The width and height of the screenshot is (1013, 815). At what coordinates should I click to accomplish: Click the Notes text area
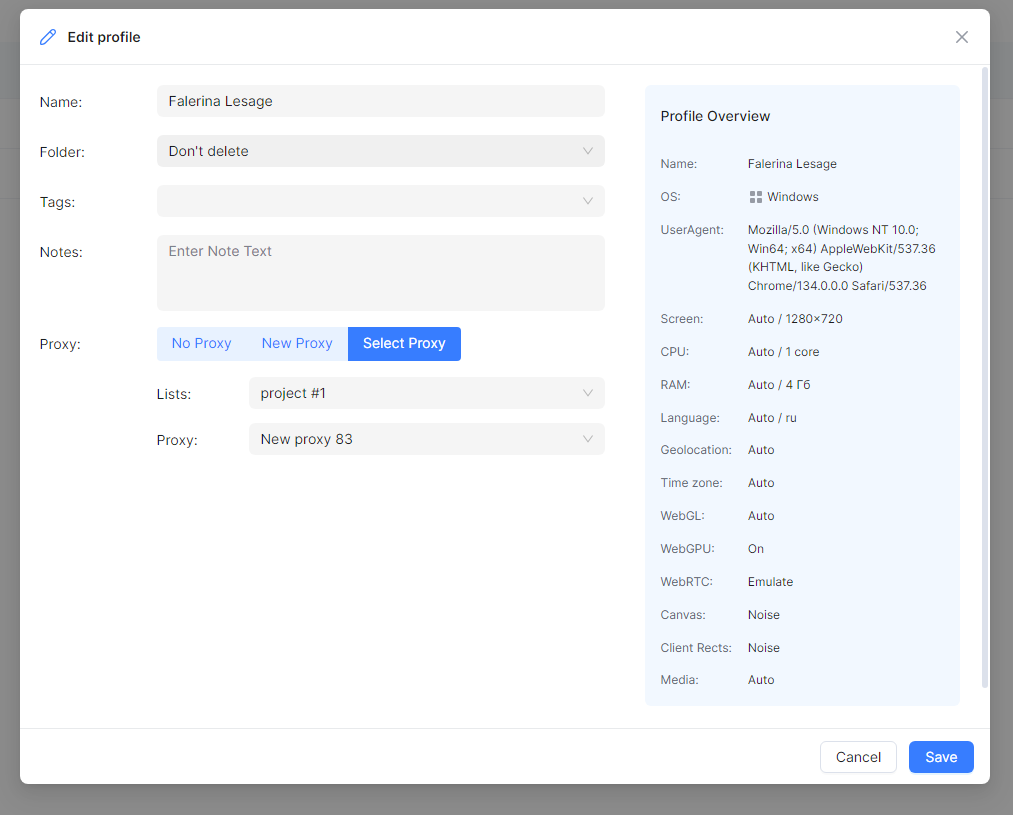coord(380,272)
